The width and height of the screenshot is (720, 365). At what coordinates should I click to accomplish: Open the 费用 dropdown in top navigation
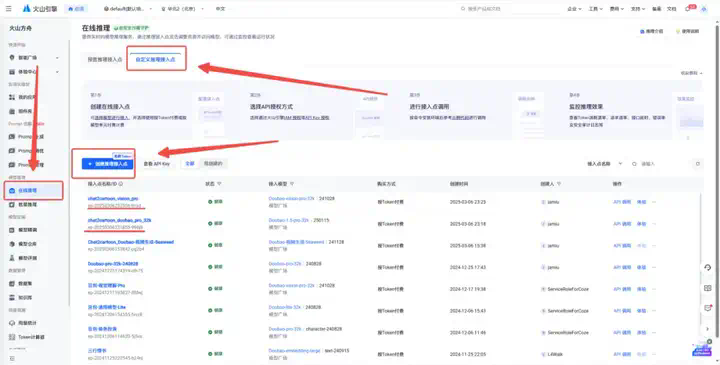[616, 9]
